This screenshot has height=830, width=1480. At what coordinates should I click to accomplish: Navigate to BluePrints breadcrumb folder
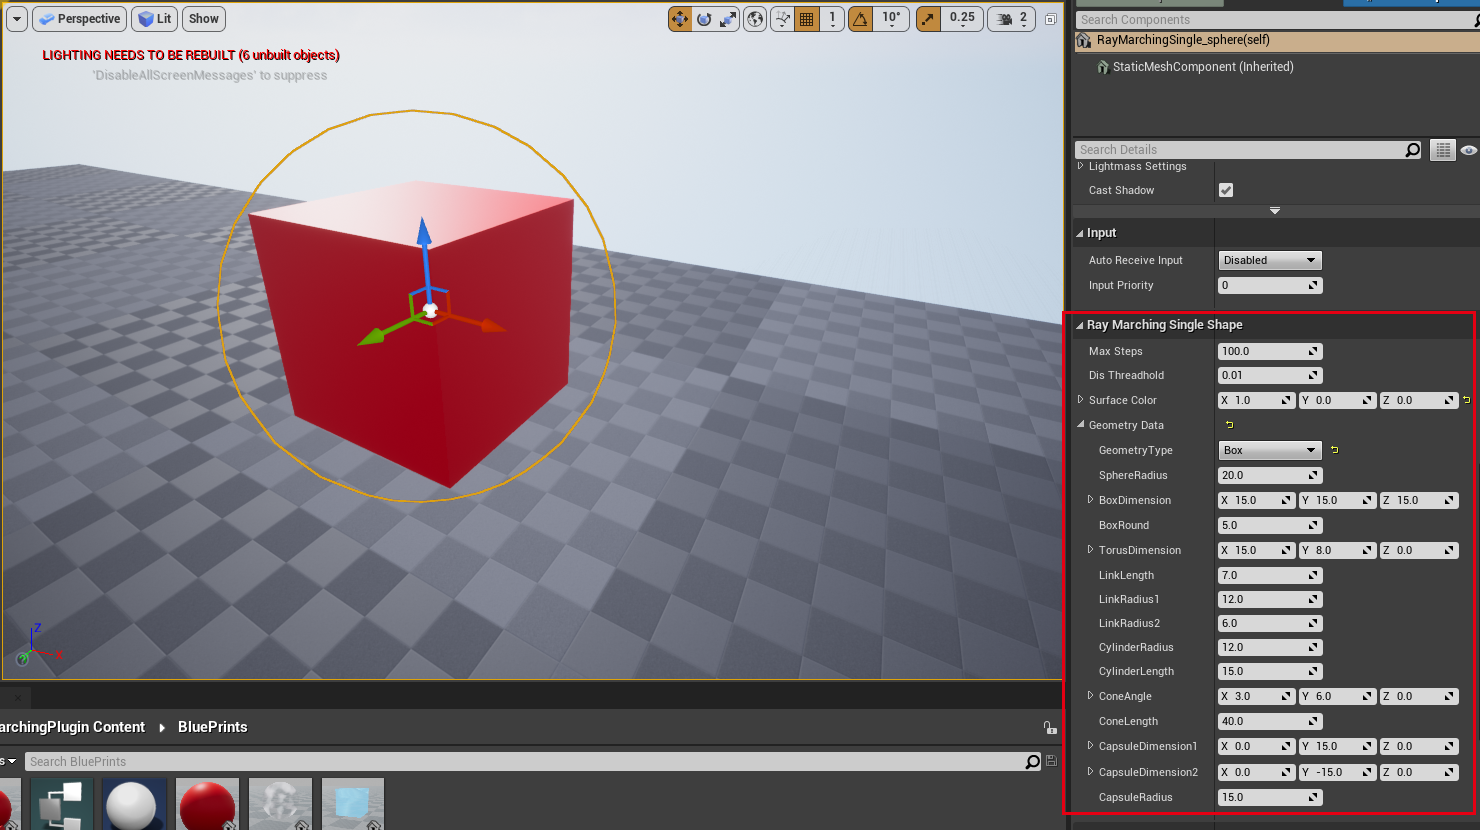pyautogui.click(x=212, y=727)
